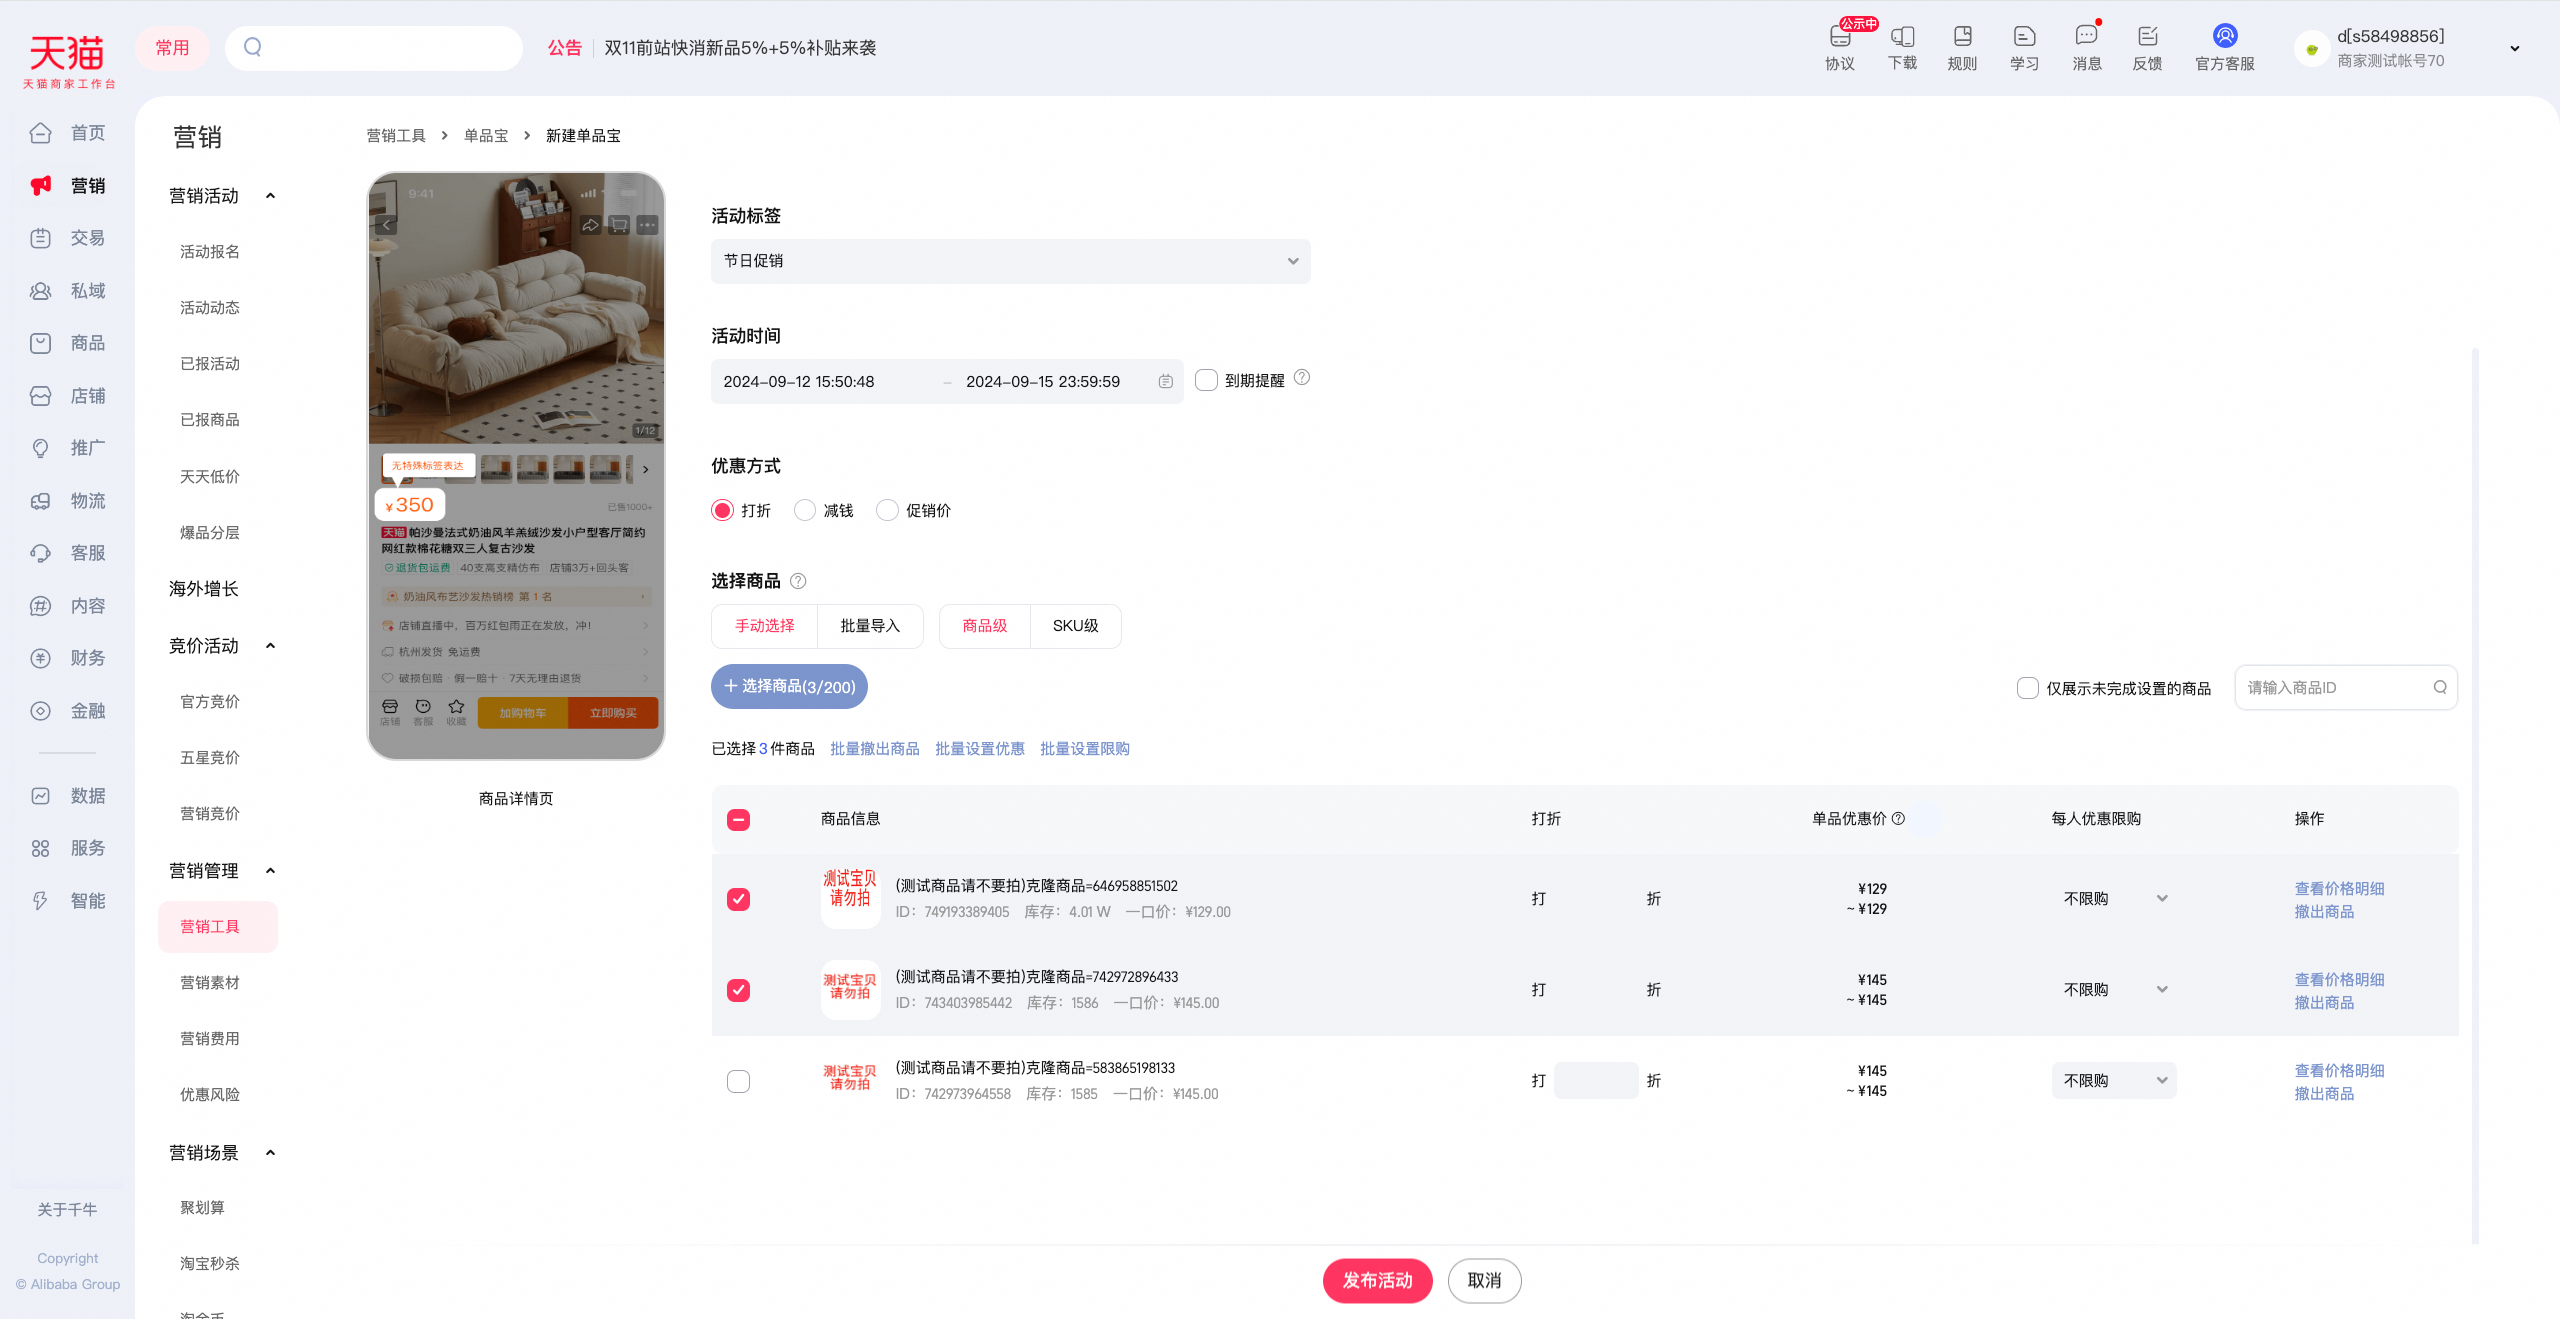Screen dimensions: 2560x1319
Task: Open 不限购 dropdown for product 583865198133
Action: pyautogui.click(x=2114, y=1081)
